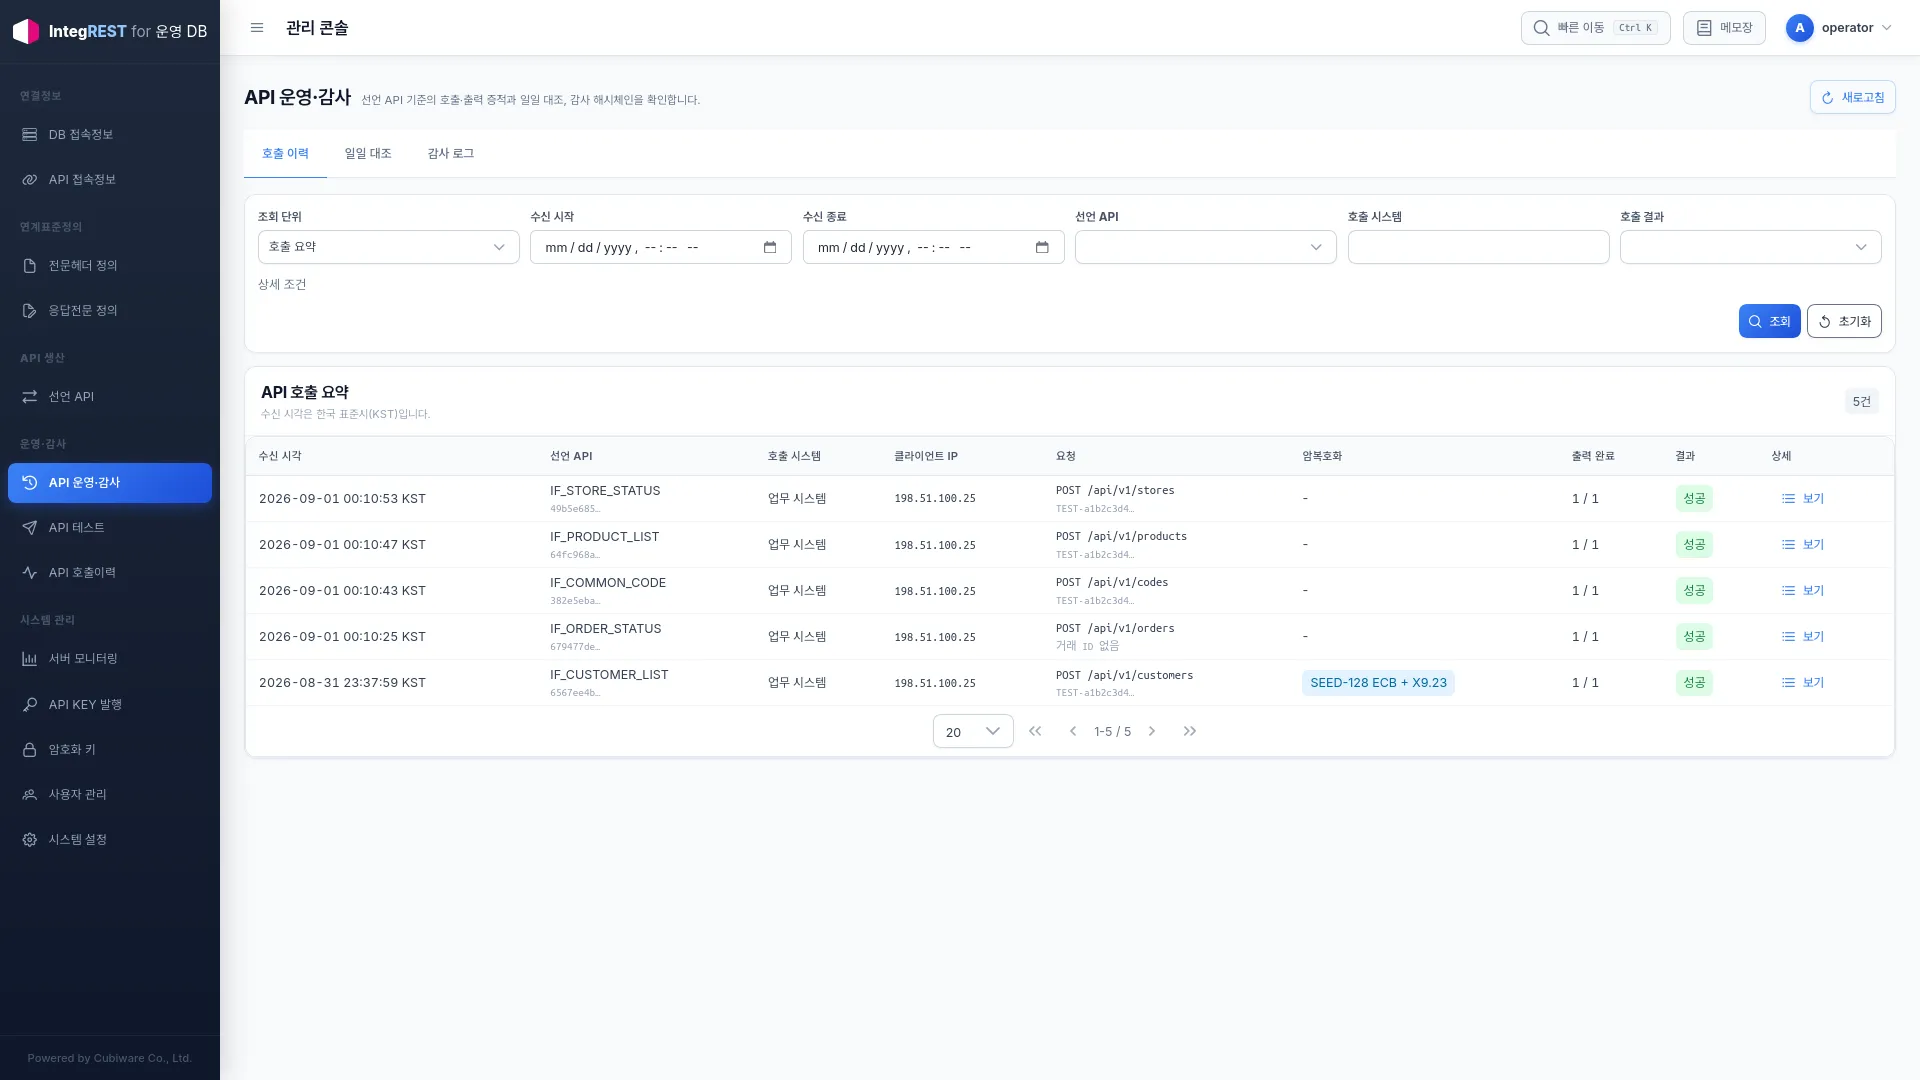Image resolution: width=1920 pixels, height=1080 pixels.
Task: Go to the first page
Action: [x=1035, y=731]
